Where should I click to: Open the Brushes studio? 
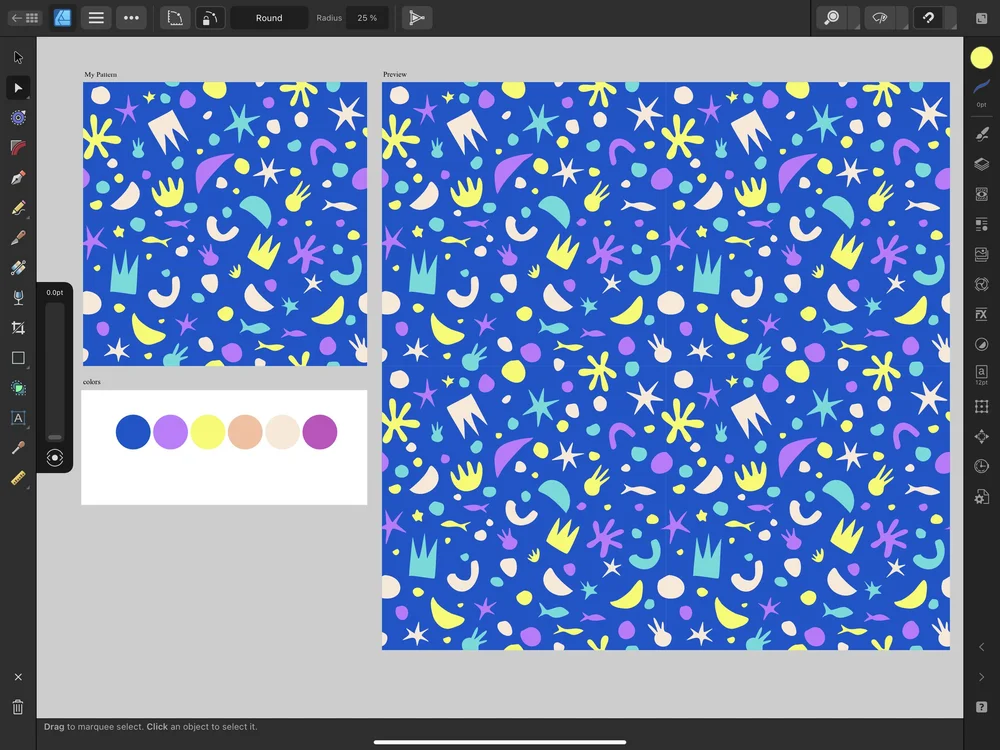pos(981,133)
